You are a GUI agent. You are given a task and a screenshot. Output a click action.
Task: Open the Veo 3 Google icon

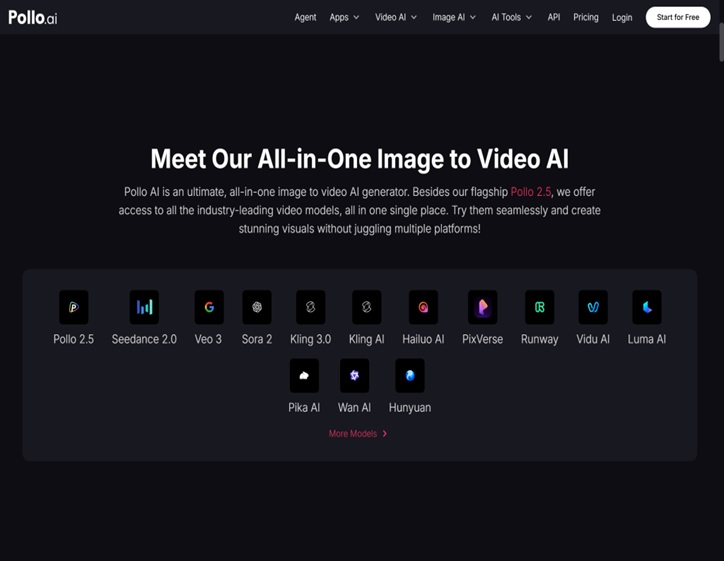click(209, 307)
